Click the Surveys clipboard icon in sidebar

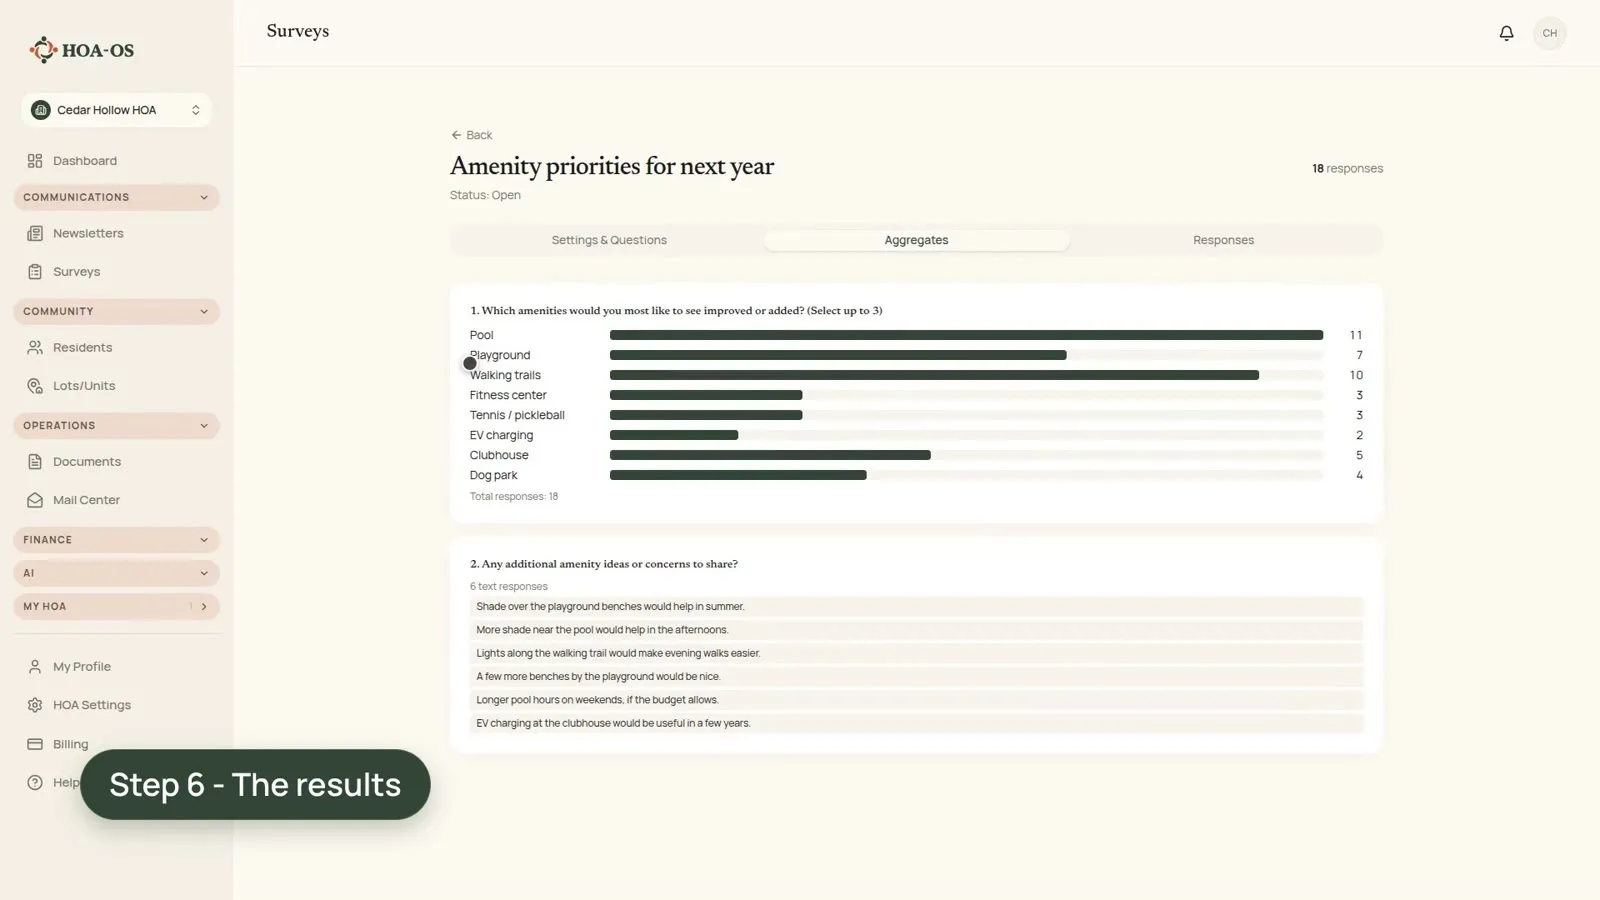point(35,272)
